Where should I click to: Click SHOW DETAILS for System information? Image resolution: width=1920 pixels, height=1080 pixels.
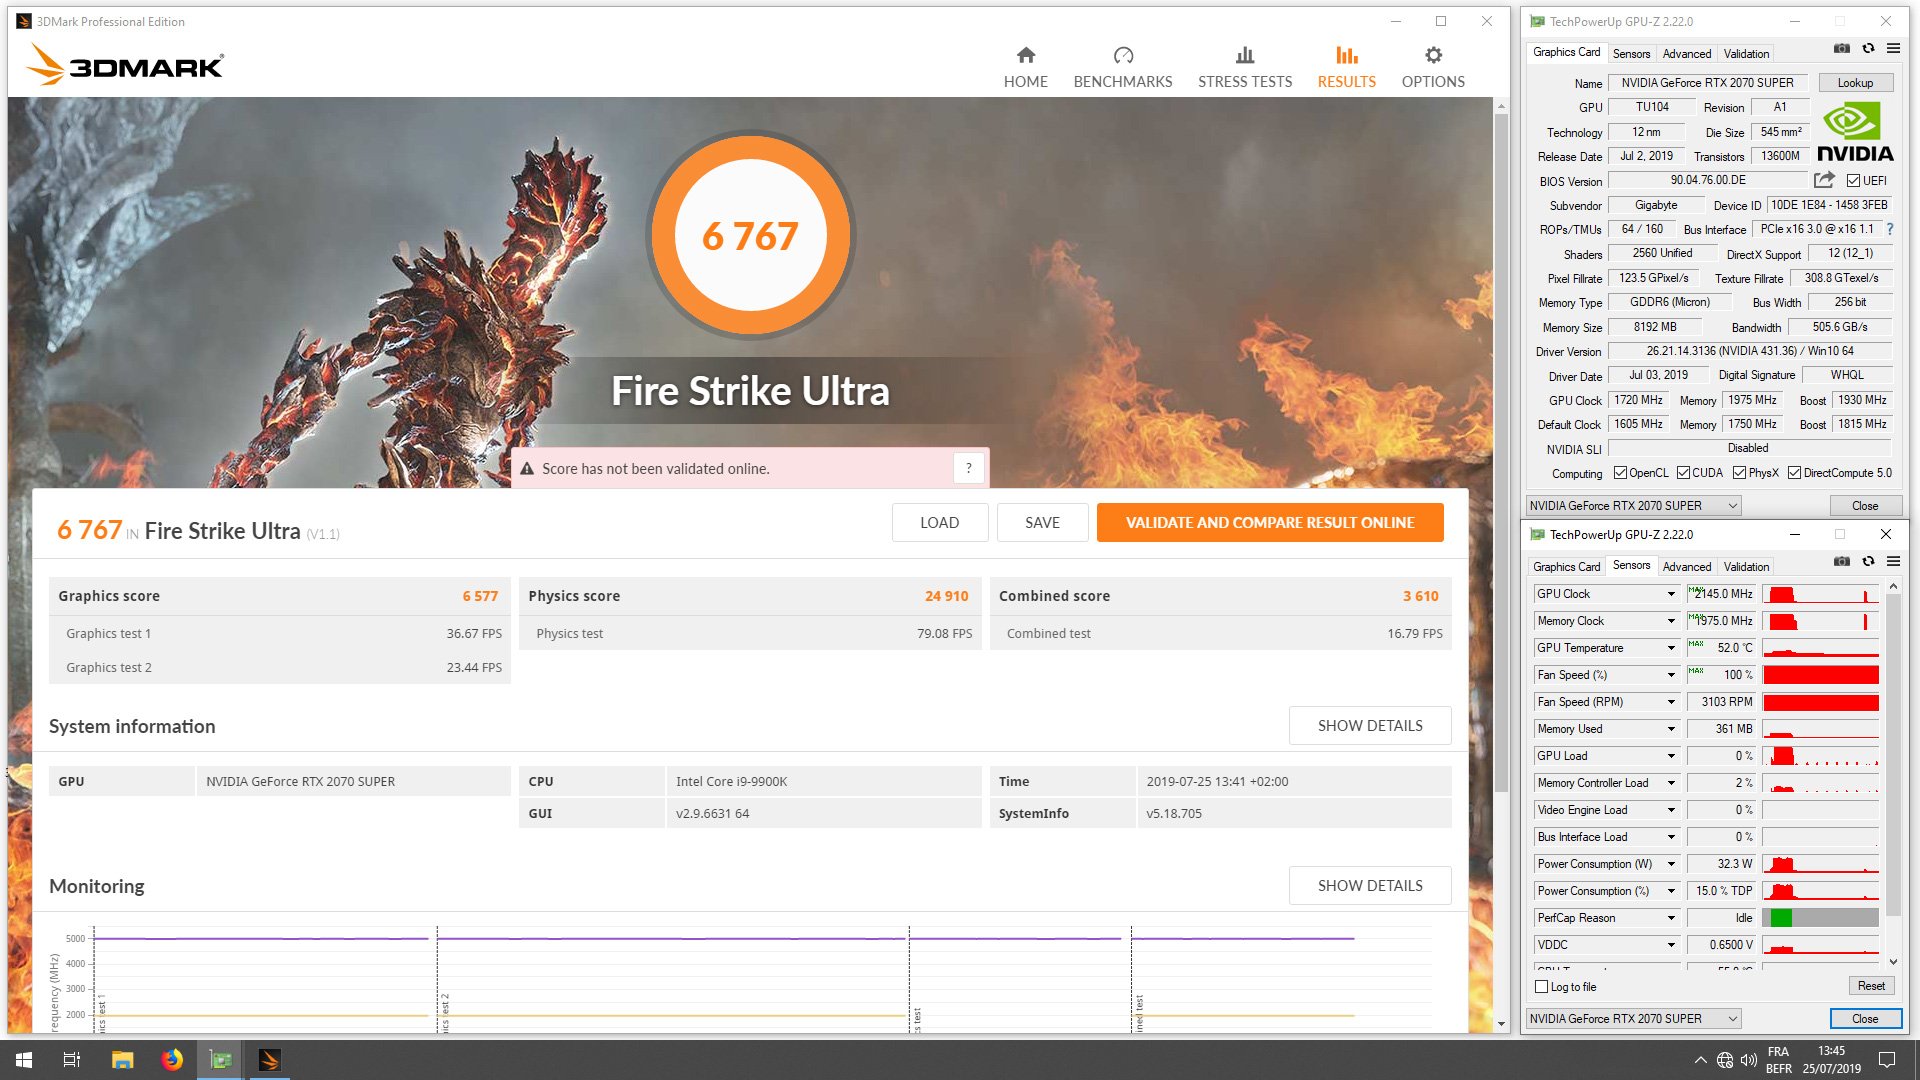pos(1370,726)
